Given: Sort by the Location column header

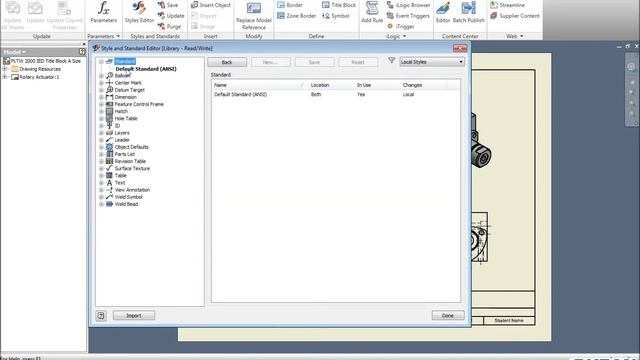Looking at the screenshot, I should click(331, 85).
